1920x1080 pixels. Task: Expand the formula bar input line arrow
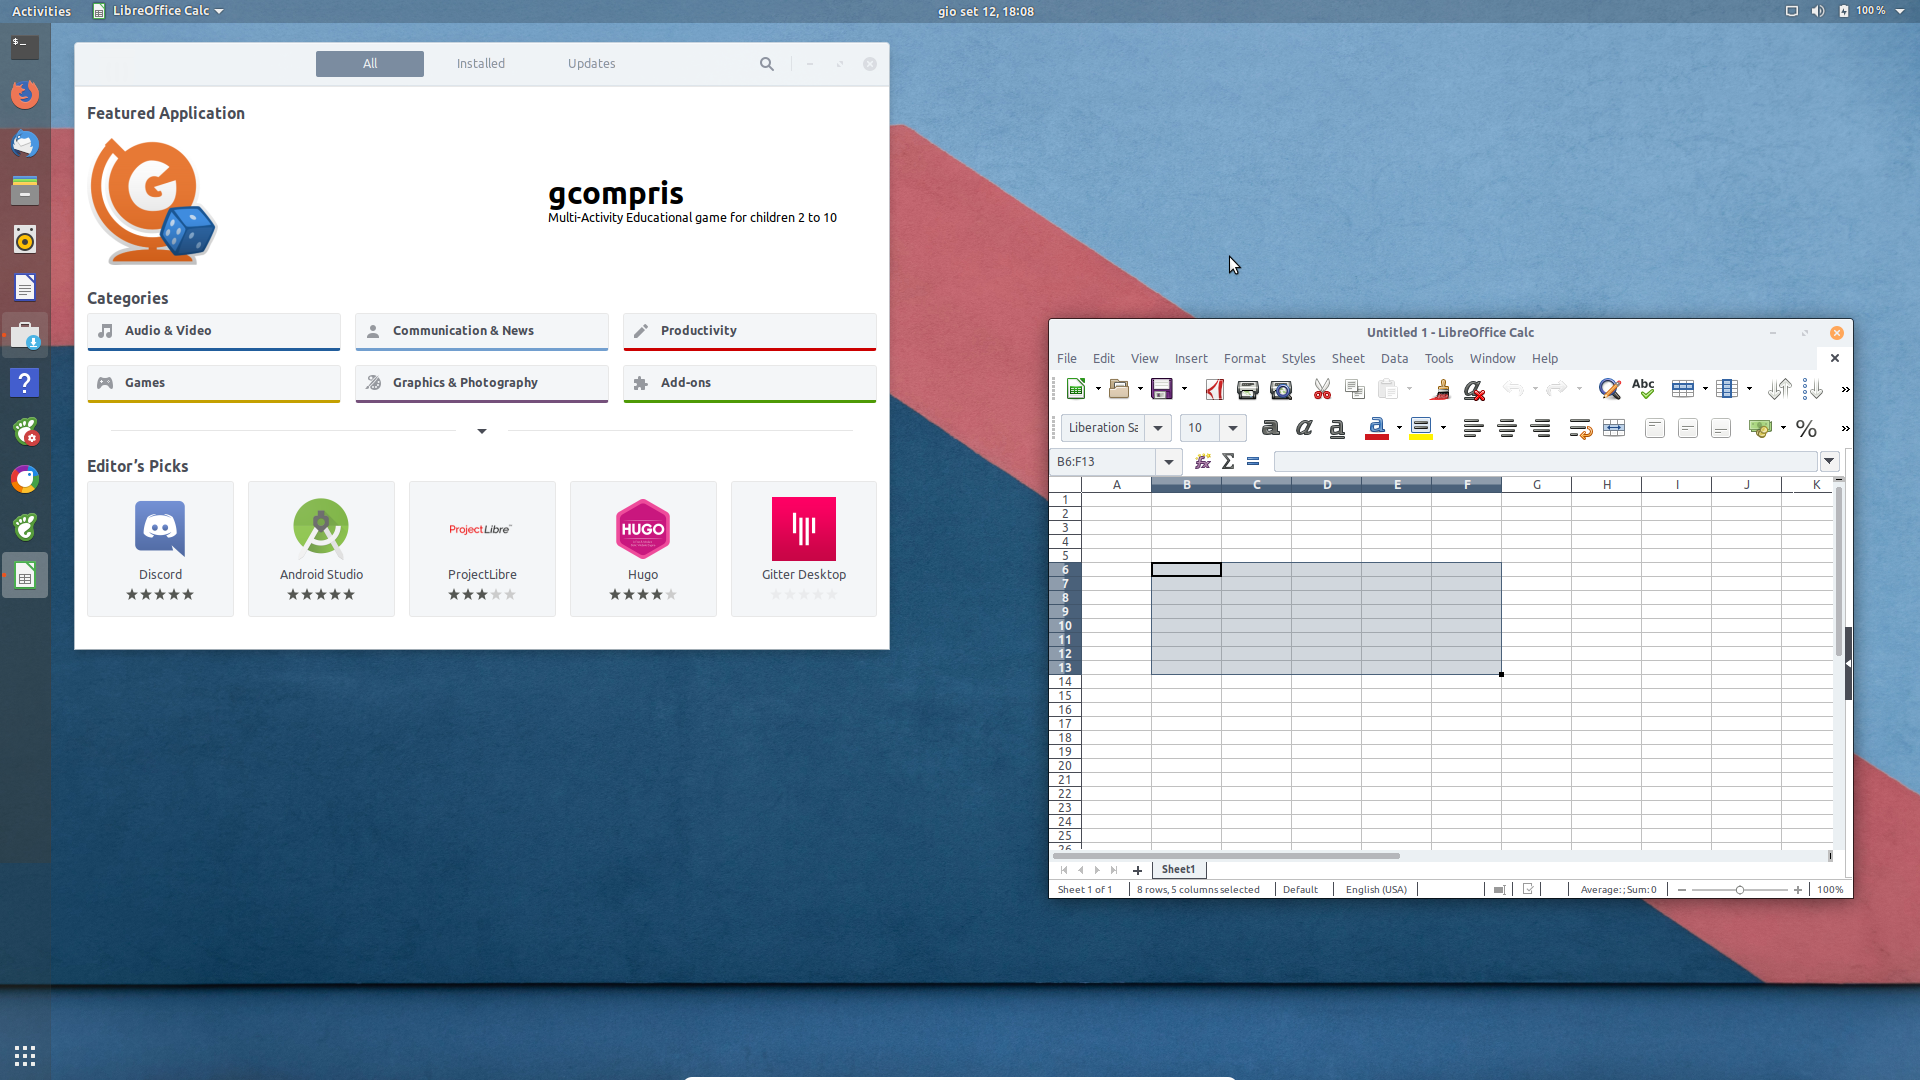click(x=1829, y=461)
